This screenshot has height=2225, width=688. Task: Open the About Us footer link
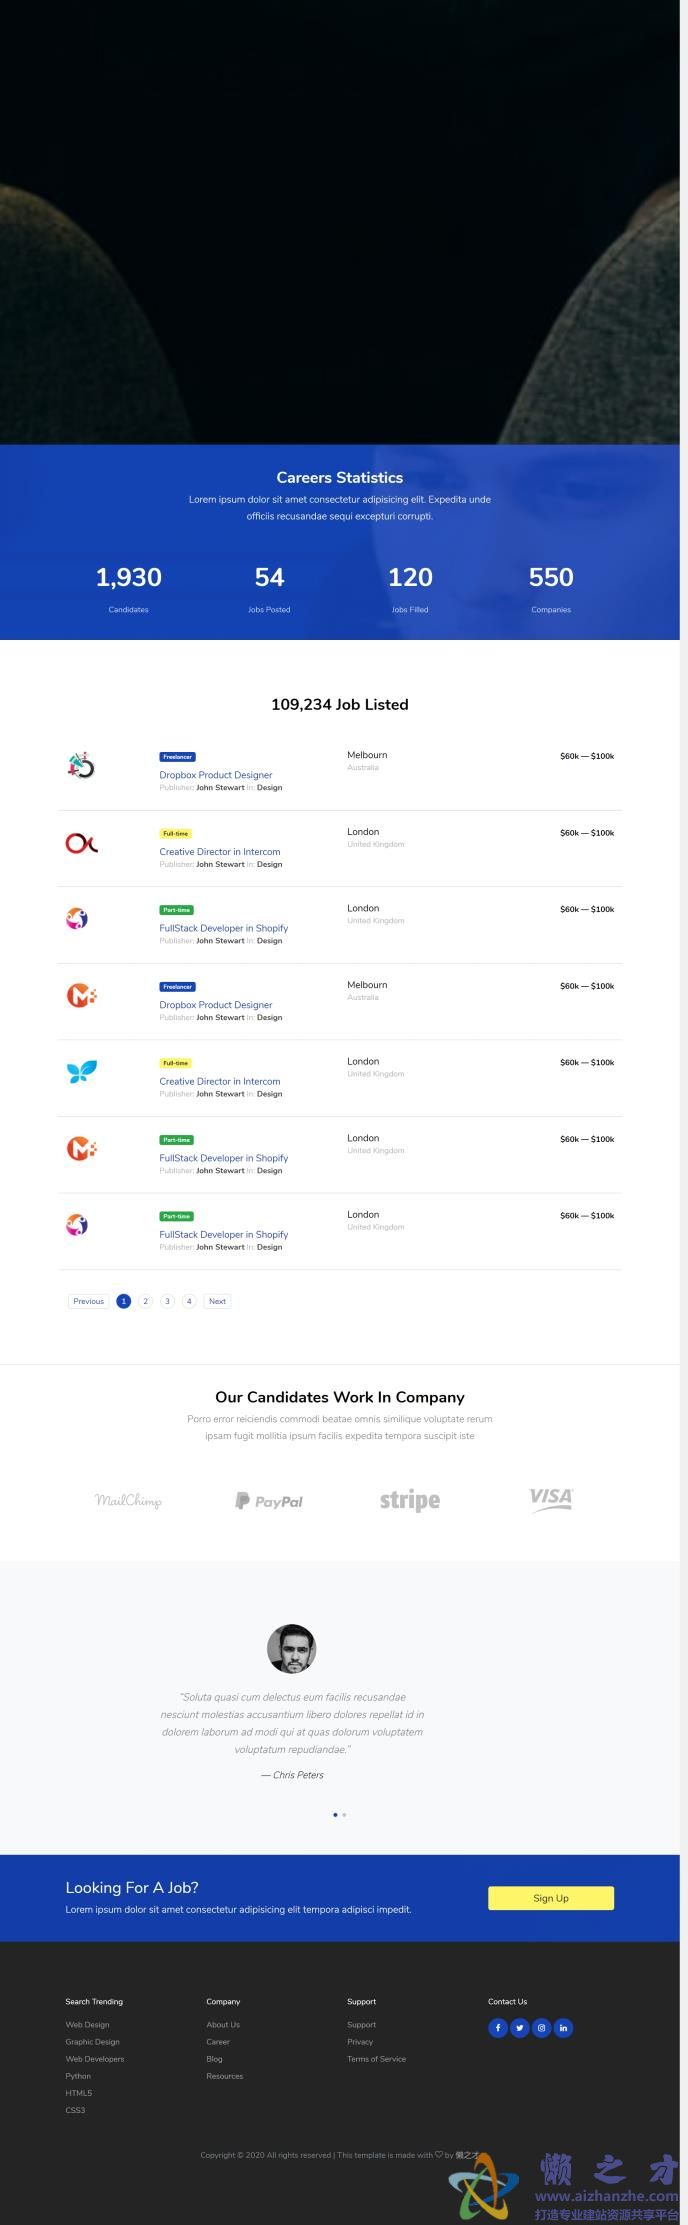pyautogui.click(x=223, y=2025)
